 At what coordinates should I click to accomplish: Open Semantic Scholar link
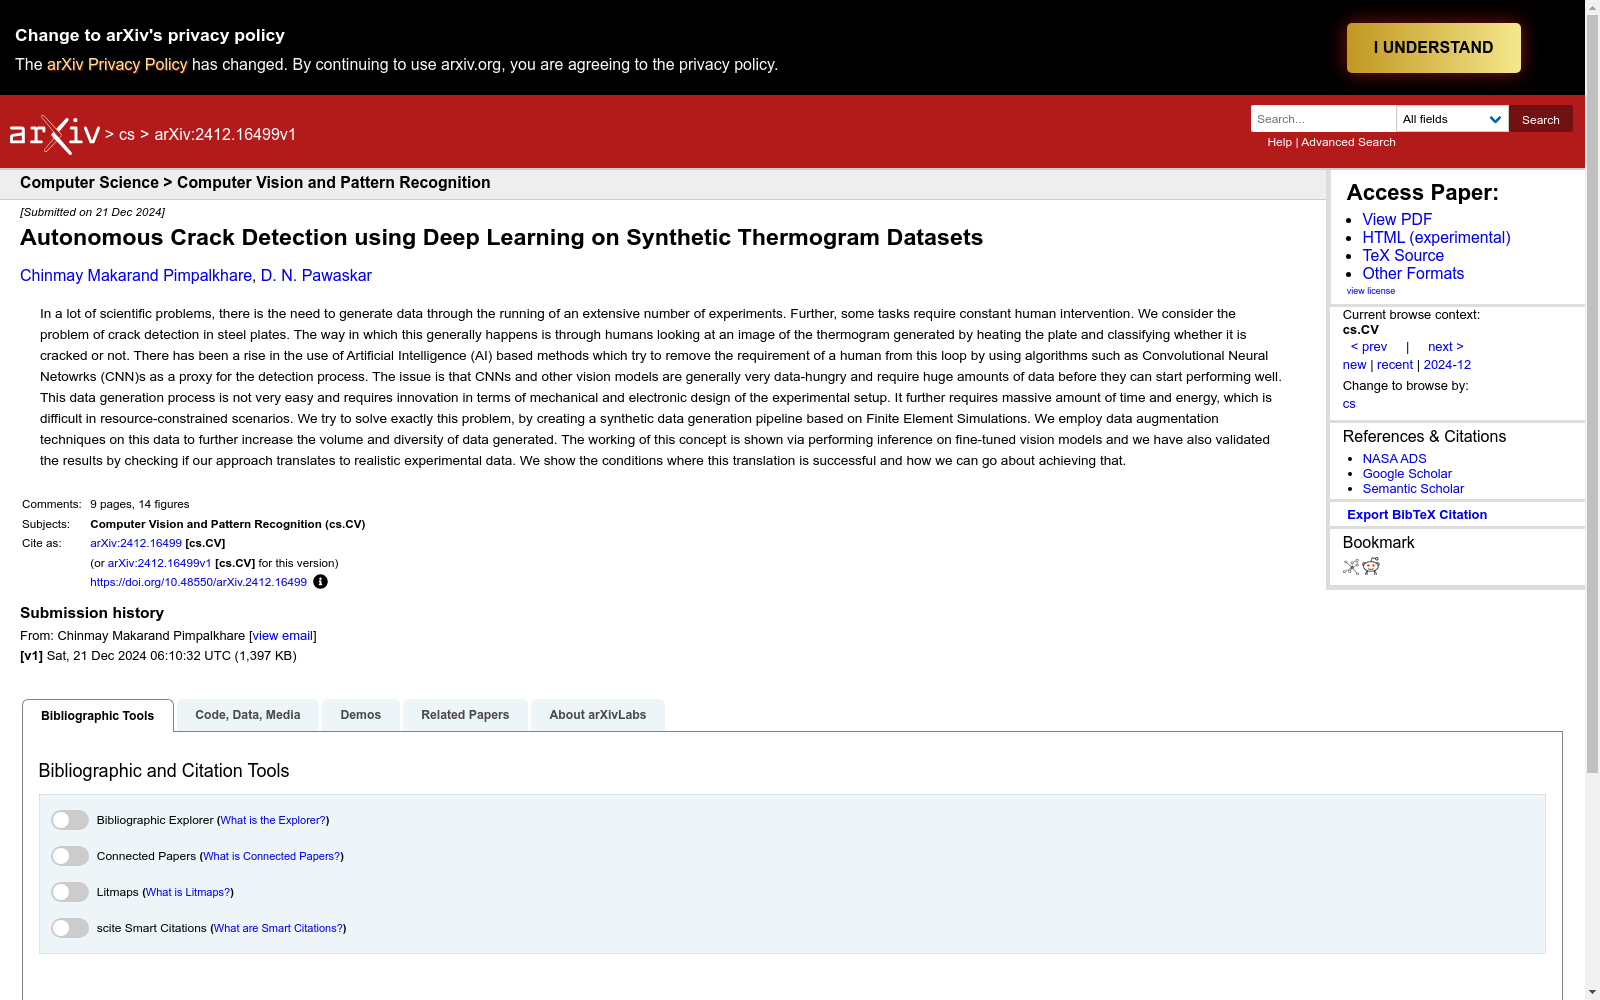point(1413,489)
